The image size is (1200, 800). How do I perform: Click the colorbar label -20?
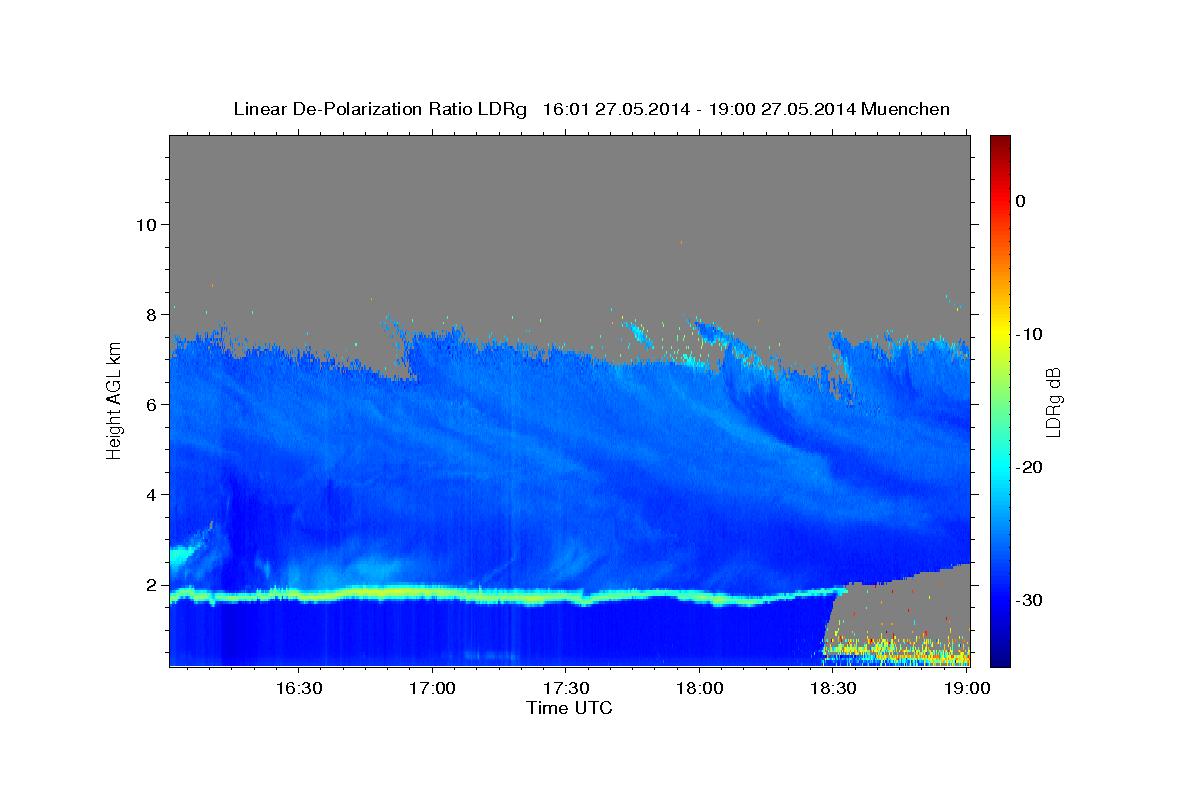coord(1029,467)
